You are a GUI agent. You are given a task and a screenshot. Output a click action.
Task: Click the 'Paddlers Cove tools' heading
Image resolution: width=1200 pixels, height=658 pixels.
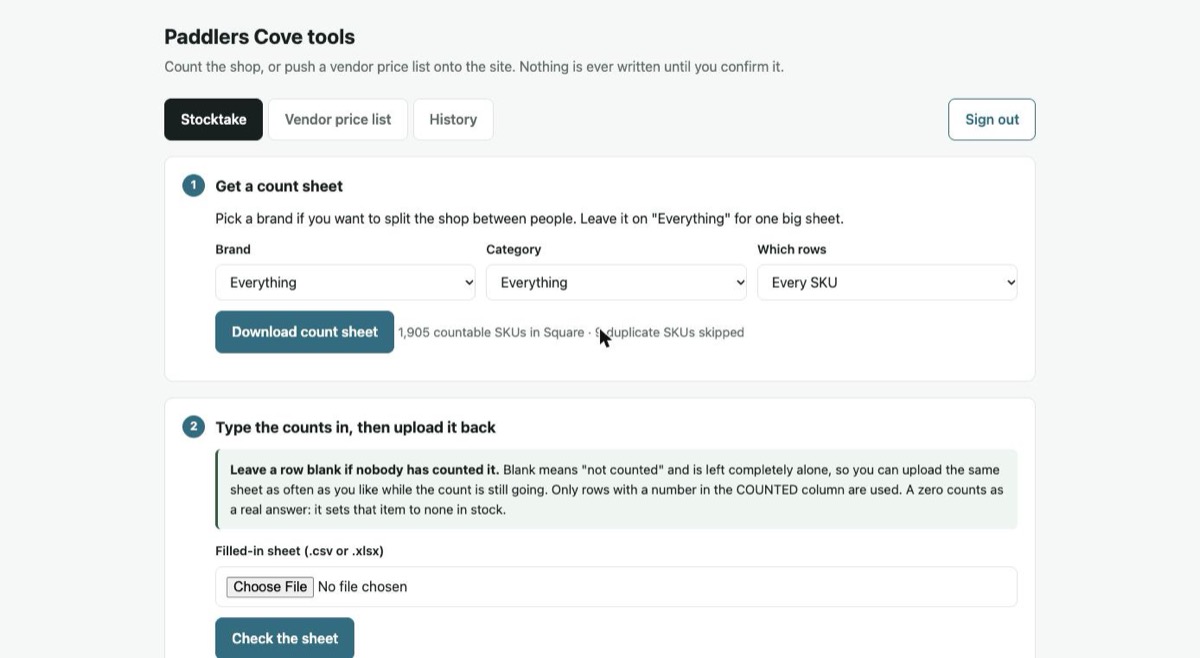coord(260,37)
